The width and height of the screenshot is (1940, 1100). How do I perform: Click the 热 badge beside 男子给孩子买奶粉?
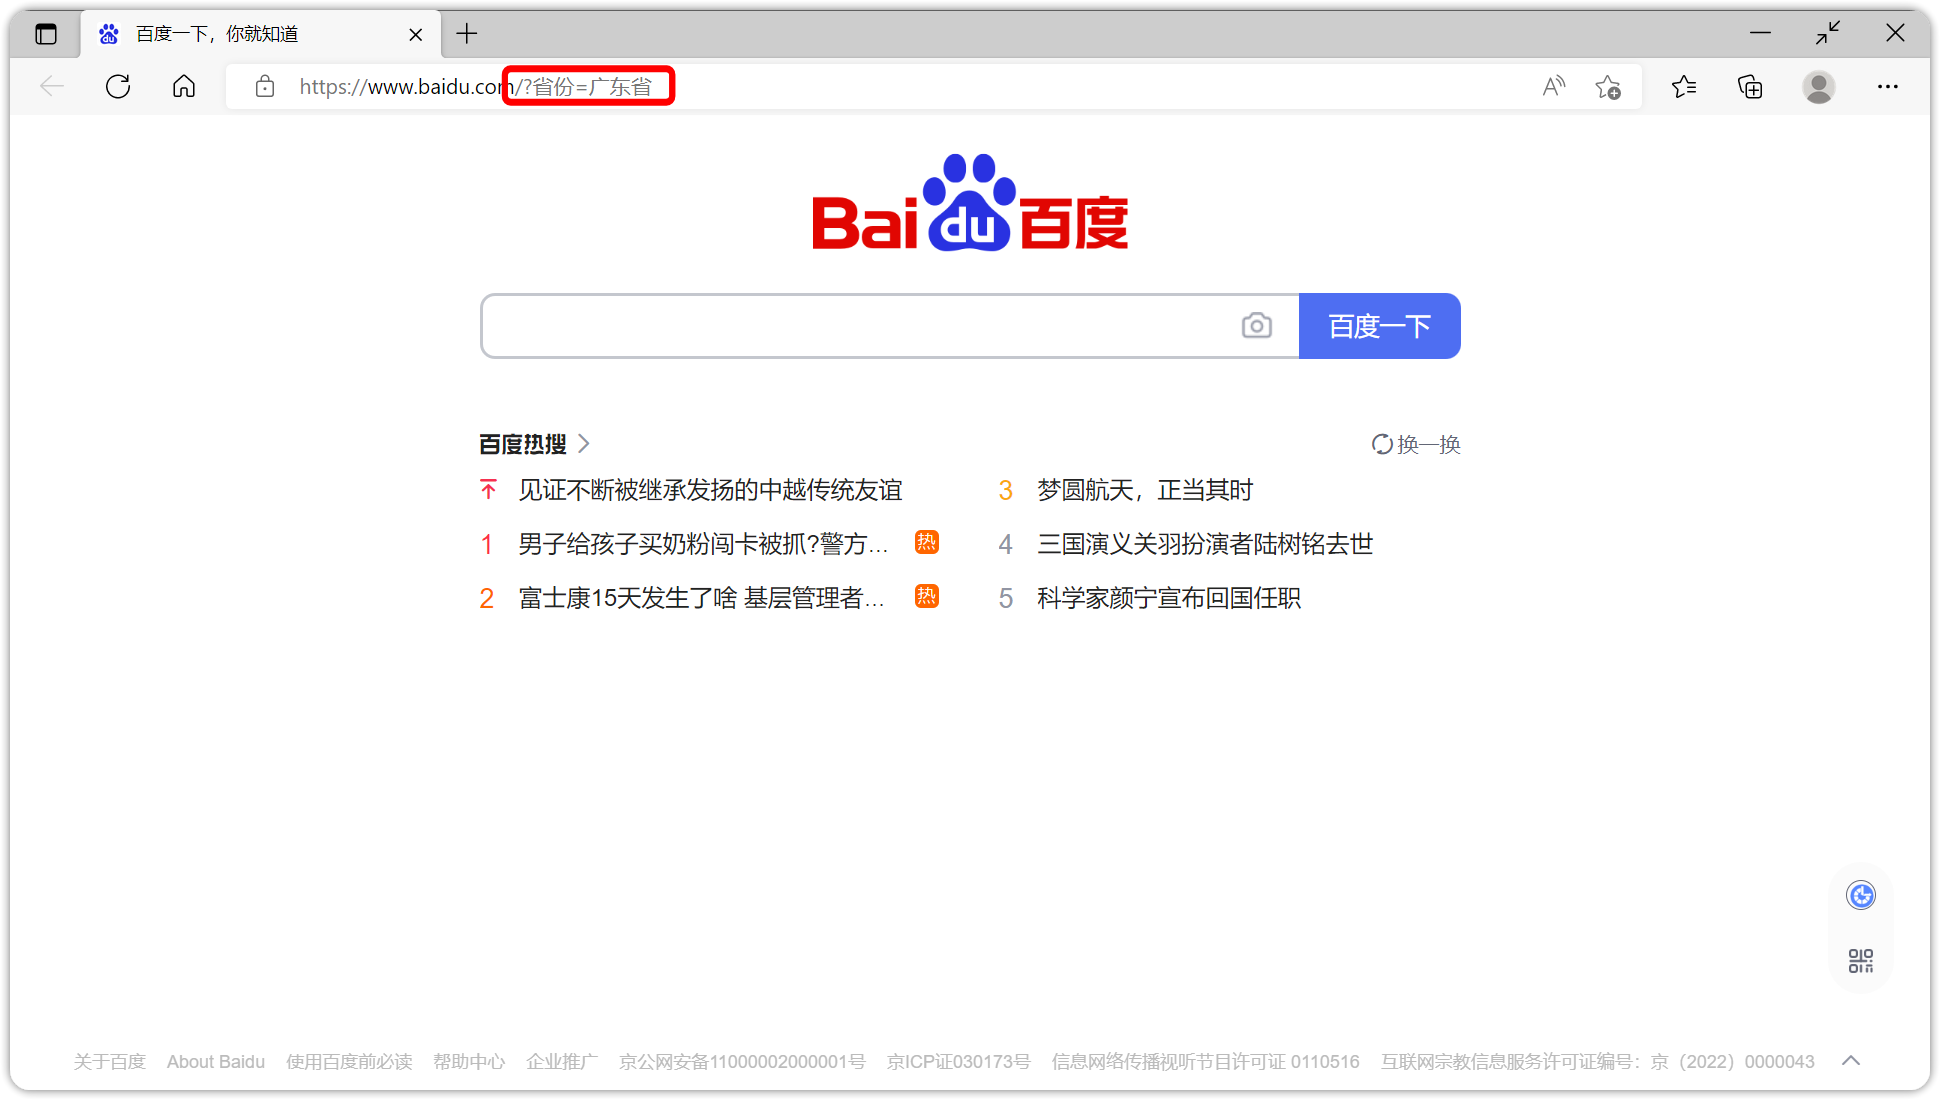[927, 543]
